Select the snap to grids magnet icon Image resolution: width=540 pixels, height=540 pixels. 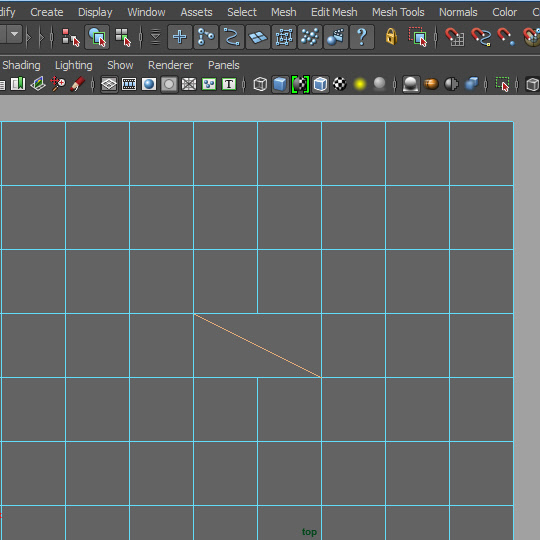click(x=454, y=37)
